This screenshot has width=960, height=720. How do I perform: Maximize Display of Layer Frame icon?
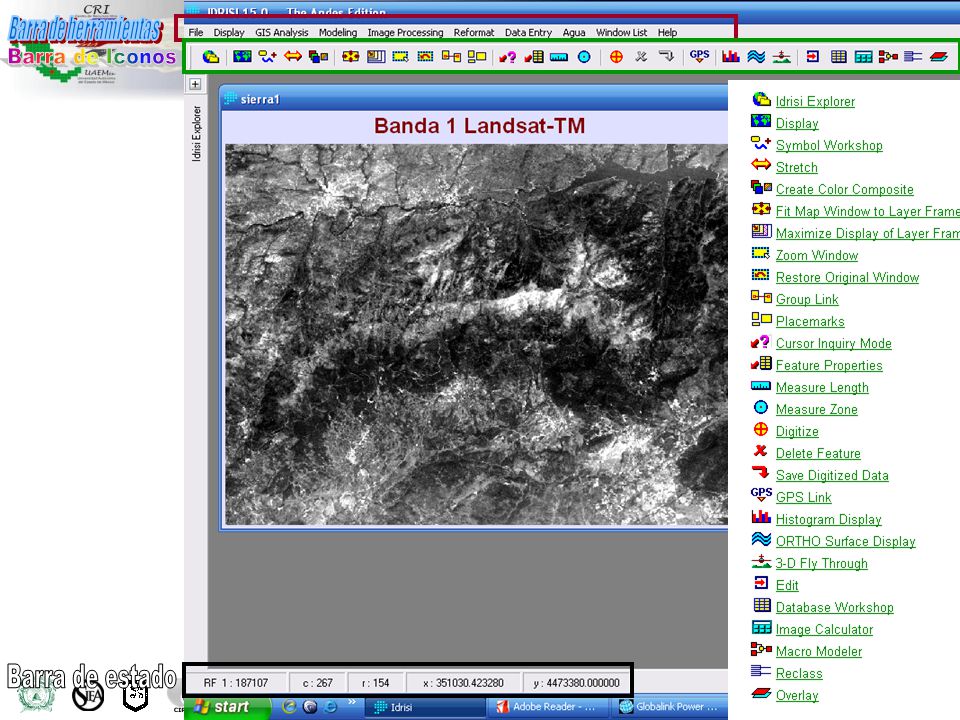pyautogui.click(x=376, y=57)
